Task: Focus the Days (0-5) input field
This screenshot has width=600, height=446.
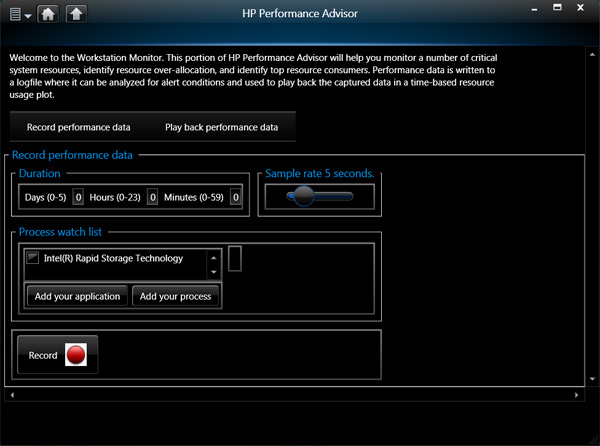Action: click(x=78, y=197)
